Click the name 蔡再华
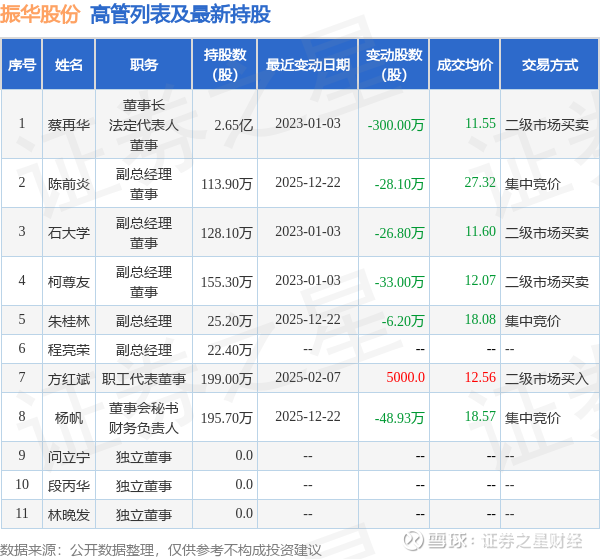The height and width of the screenshot is (559, 600). (69, 125)
